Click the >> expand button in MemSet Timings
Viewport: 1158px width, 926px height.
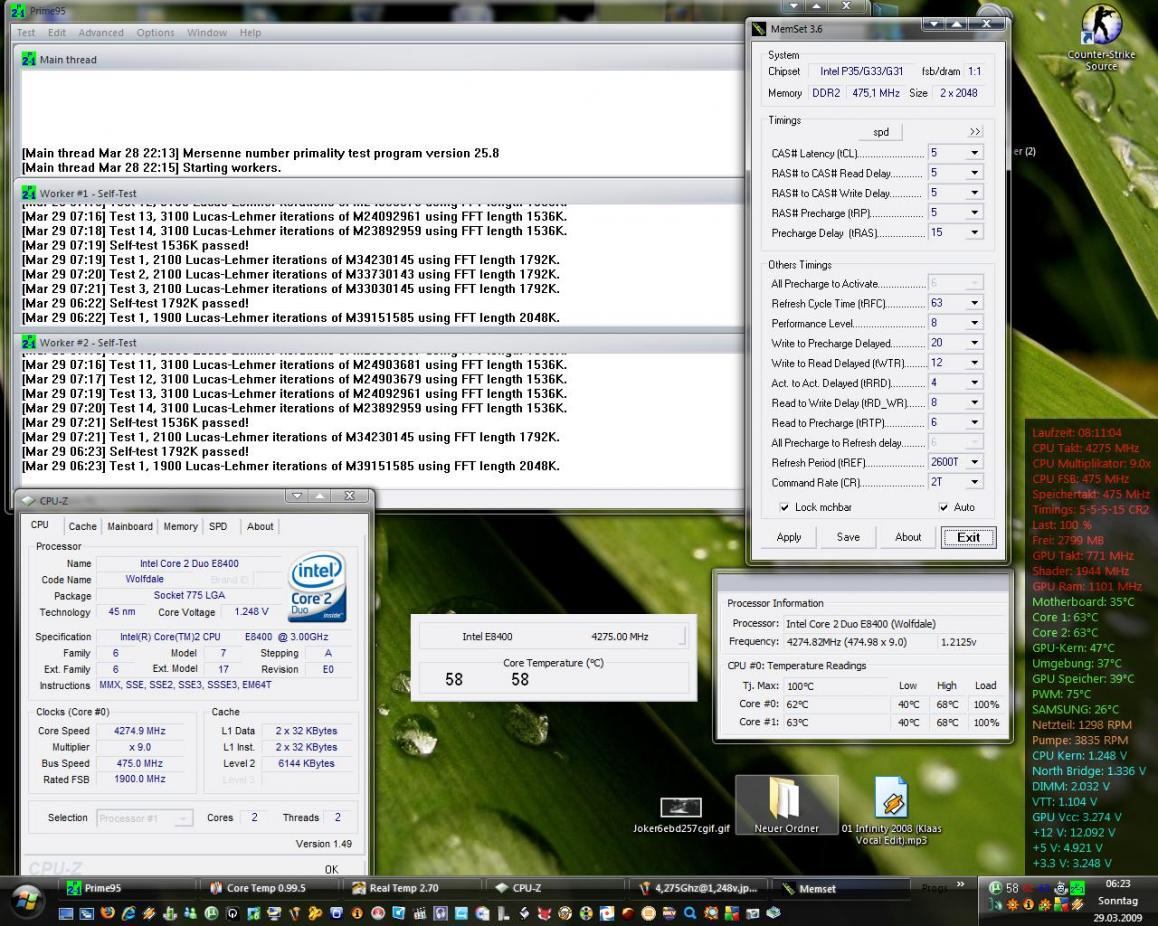click(x=975, y=131)
